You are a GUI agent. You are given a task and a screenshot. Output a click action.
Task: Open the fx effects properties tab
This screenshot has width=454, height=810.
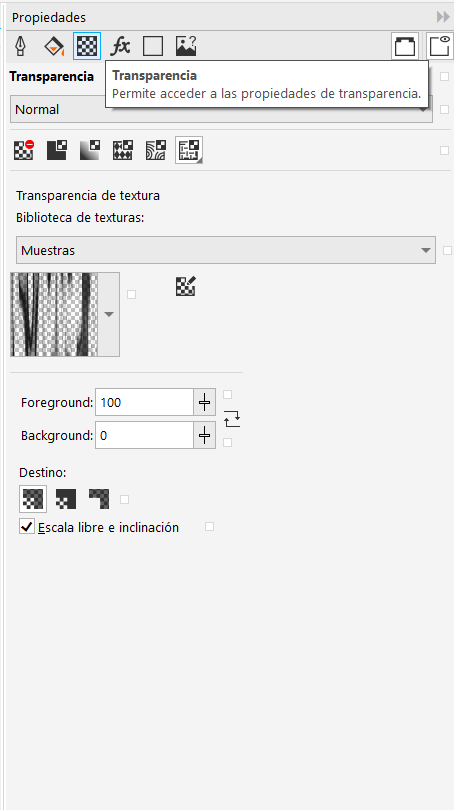pyautogui.click(x=120, y=46)
